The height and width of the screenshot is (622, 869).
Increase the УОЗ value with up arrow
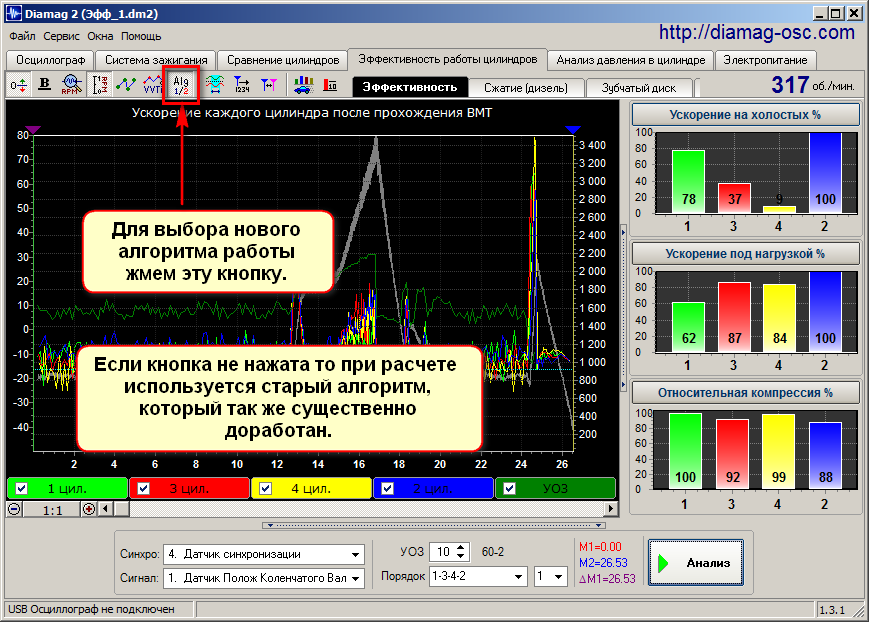461,548
